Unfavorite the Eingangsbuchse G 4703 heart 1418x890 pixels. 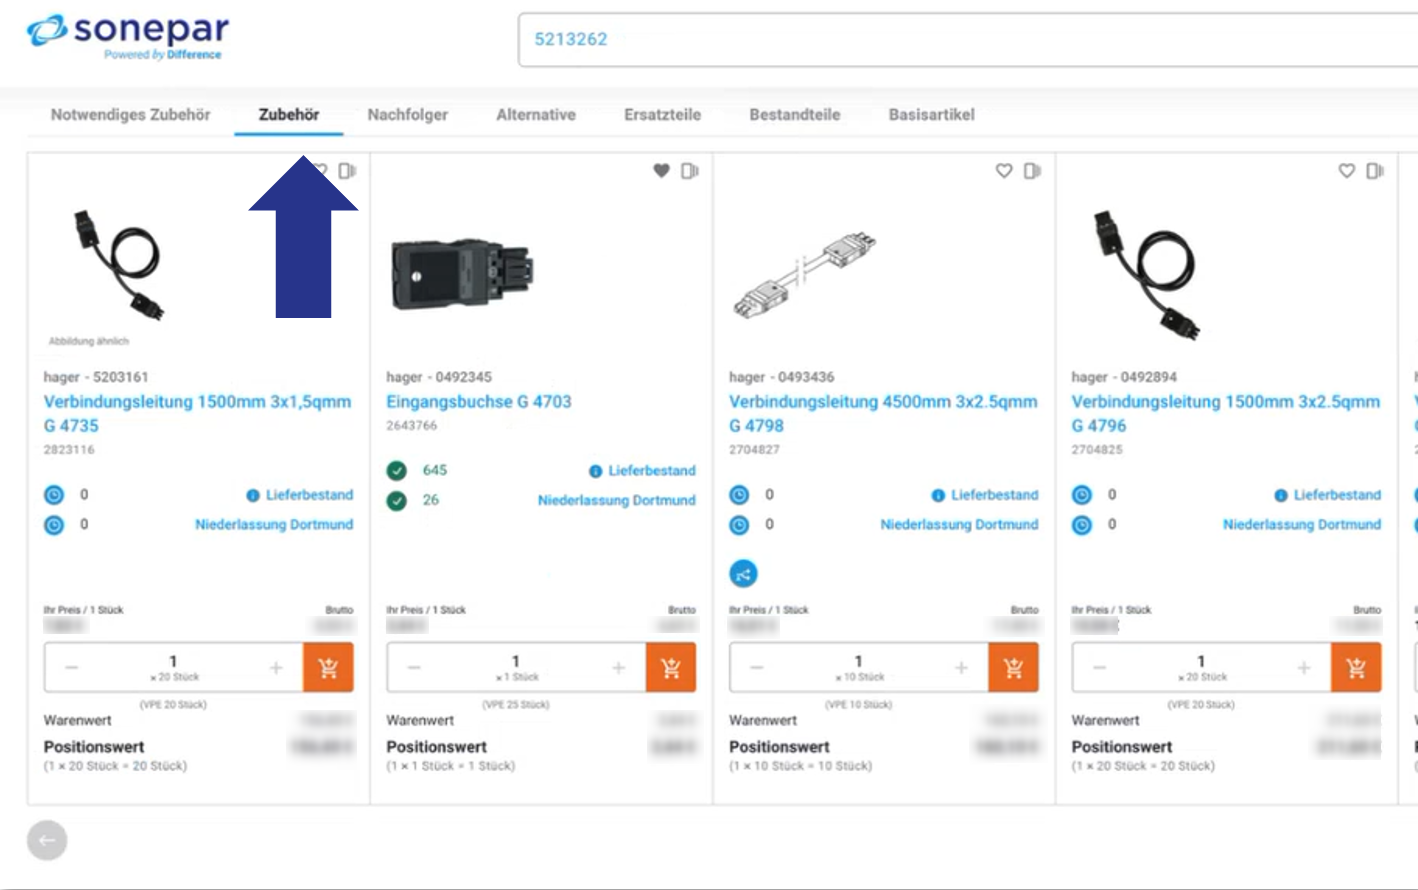pos(661,171)
